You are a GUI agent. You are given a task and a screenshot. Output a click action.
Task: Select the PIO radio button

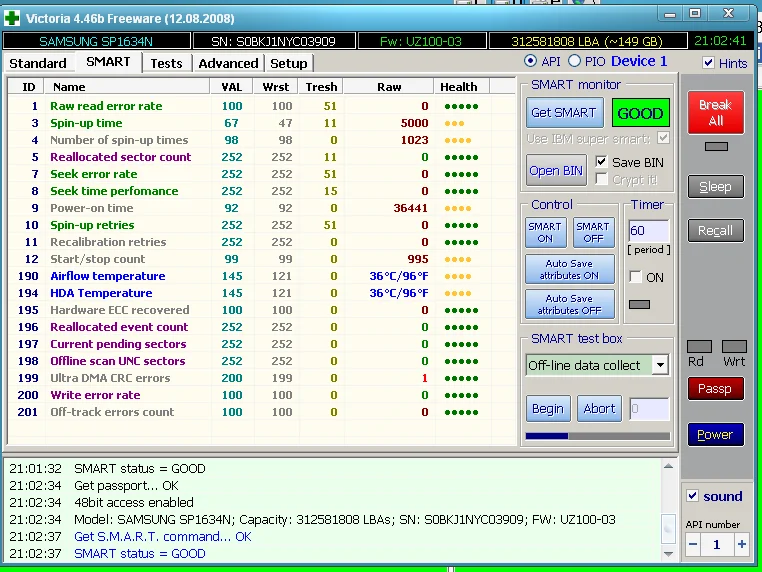[574, 62]
